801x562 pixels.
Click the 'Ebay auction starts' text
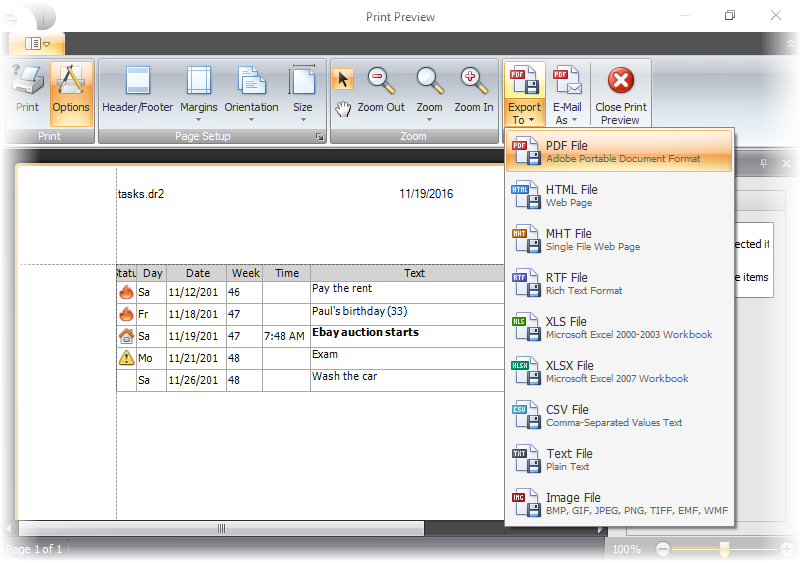[x=365, y=332]
